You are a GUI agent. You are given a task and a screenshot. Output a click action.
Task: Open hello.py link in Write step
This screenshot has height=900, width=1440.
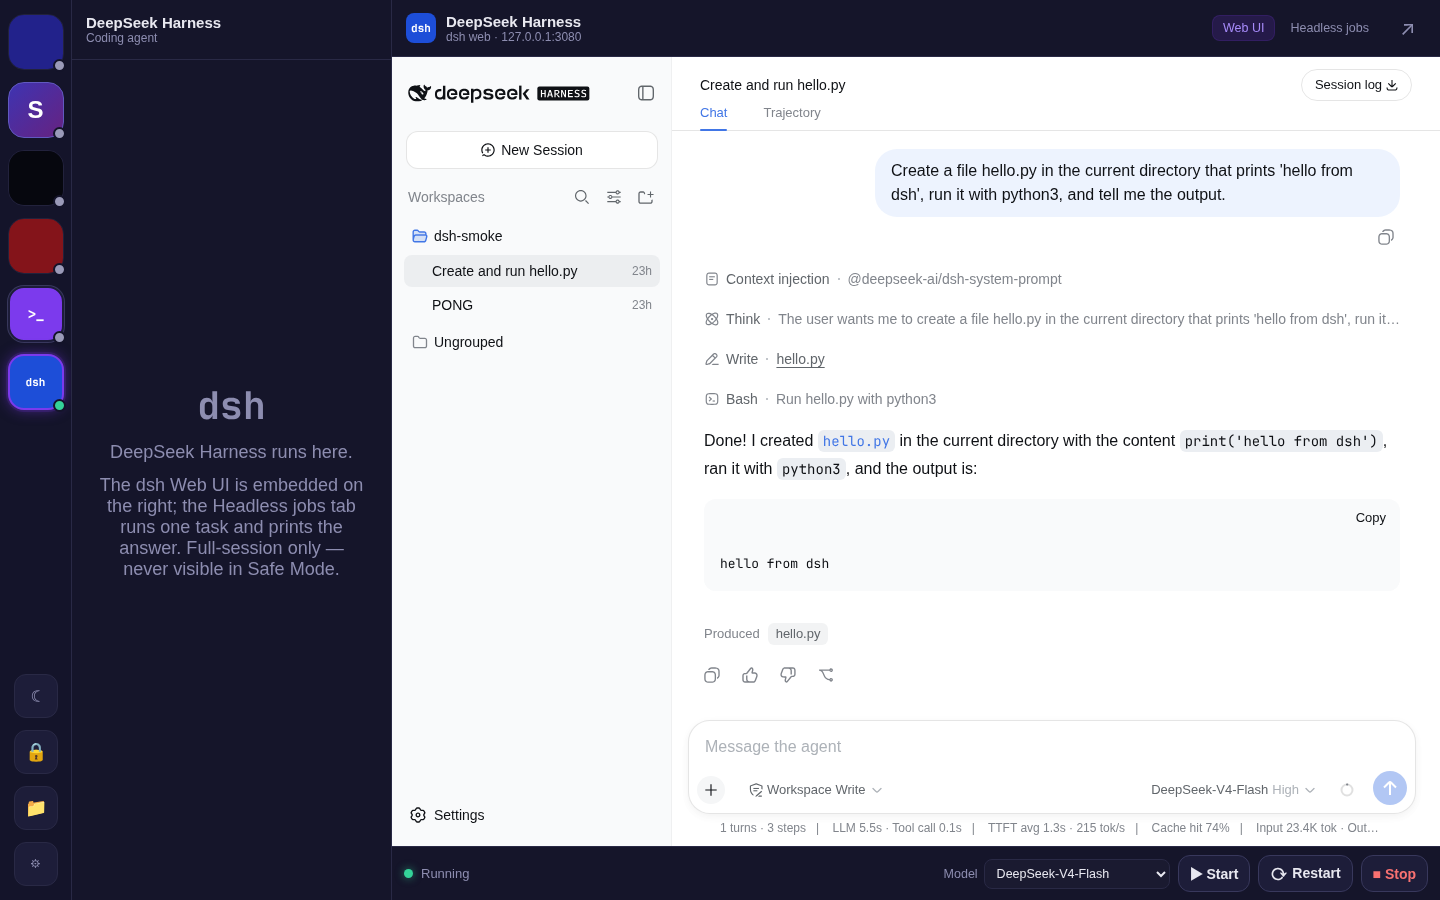coord(800,359)
